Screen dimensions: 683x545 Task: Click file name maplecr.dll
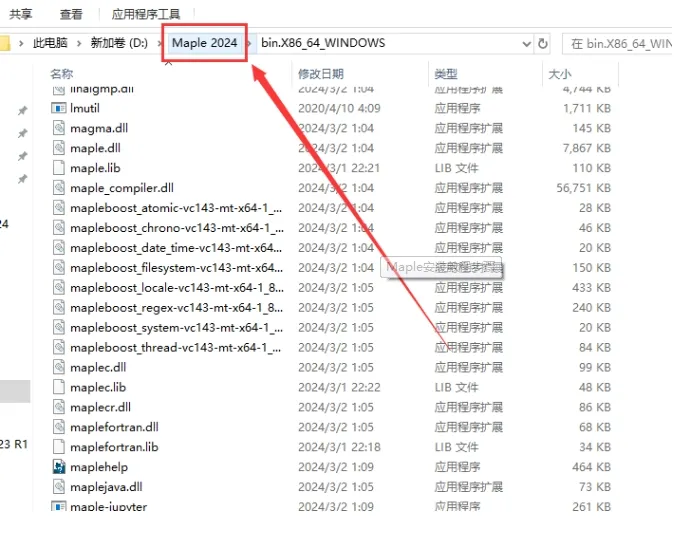(x=101, y=407)
